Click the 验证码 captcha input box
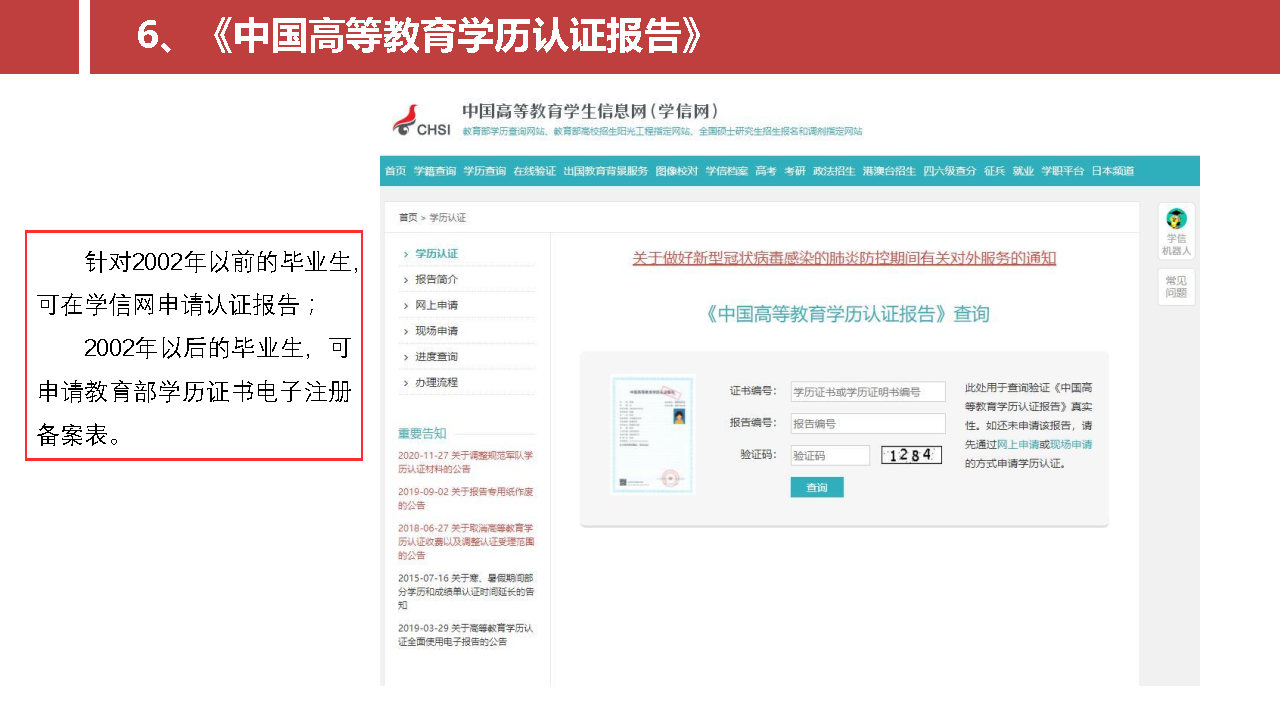Viewport: 1280px width, 720px height. click(x=829, y=456)
